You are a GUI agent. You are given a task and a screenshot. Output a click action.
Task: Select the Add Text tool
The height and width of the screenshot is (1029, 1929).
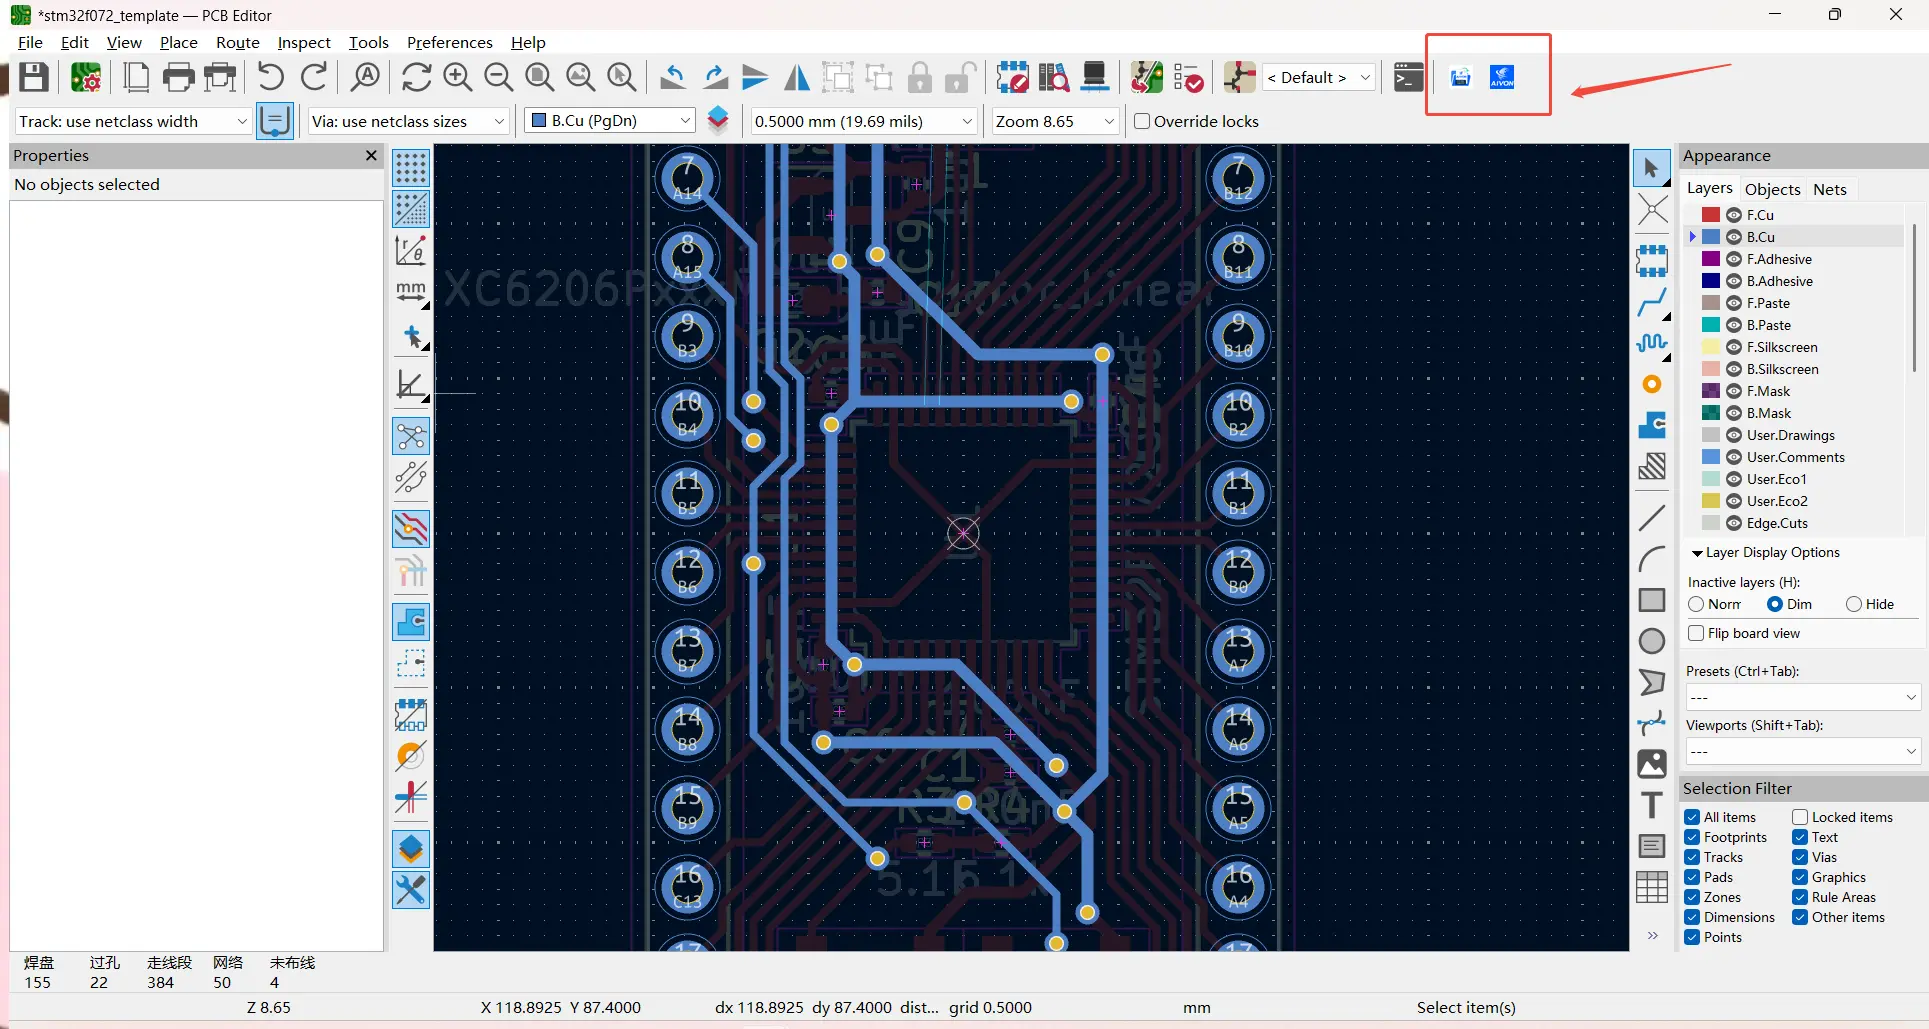1652,805
